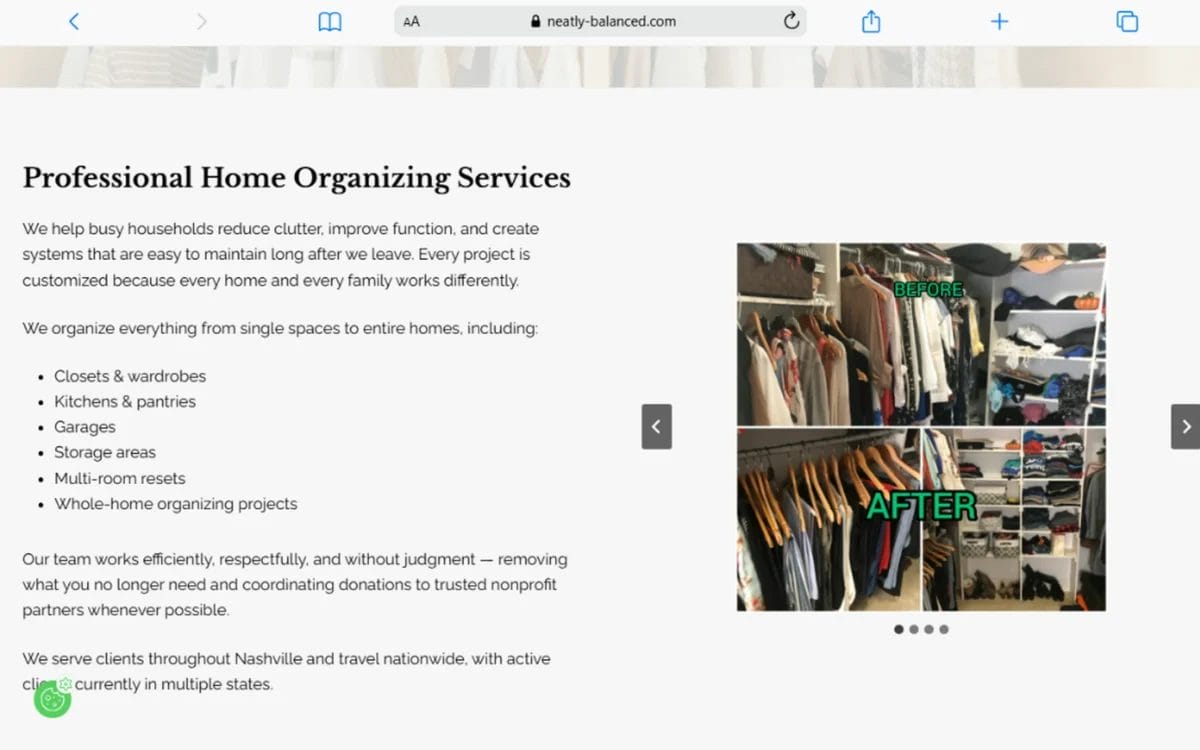Viewport: 1200px width, 750px height.
Task: Show the previous slide with the left arrow
Action: 656,426
